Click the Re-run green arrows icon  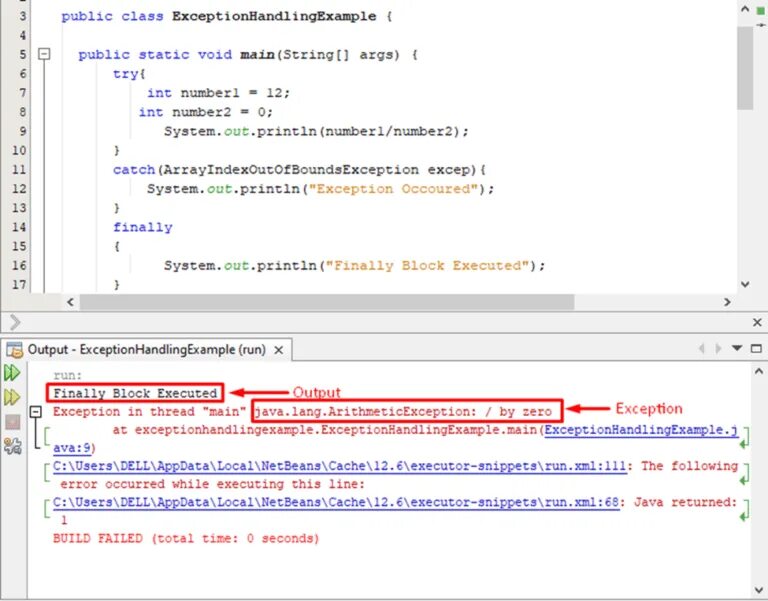(12, 373)
